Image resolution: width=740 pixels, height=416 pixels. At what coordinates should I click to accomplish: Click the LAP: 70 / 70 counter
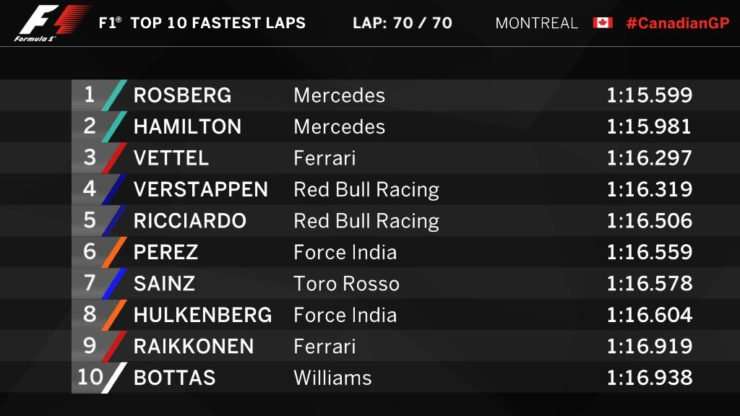(403, 23)
